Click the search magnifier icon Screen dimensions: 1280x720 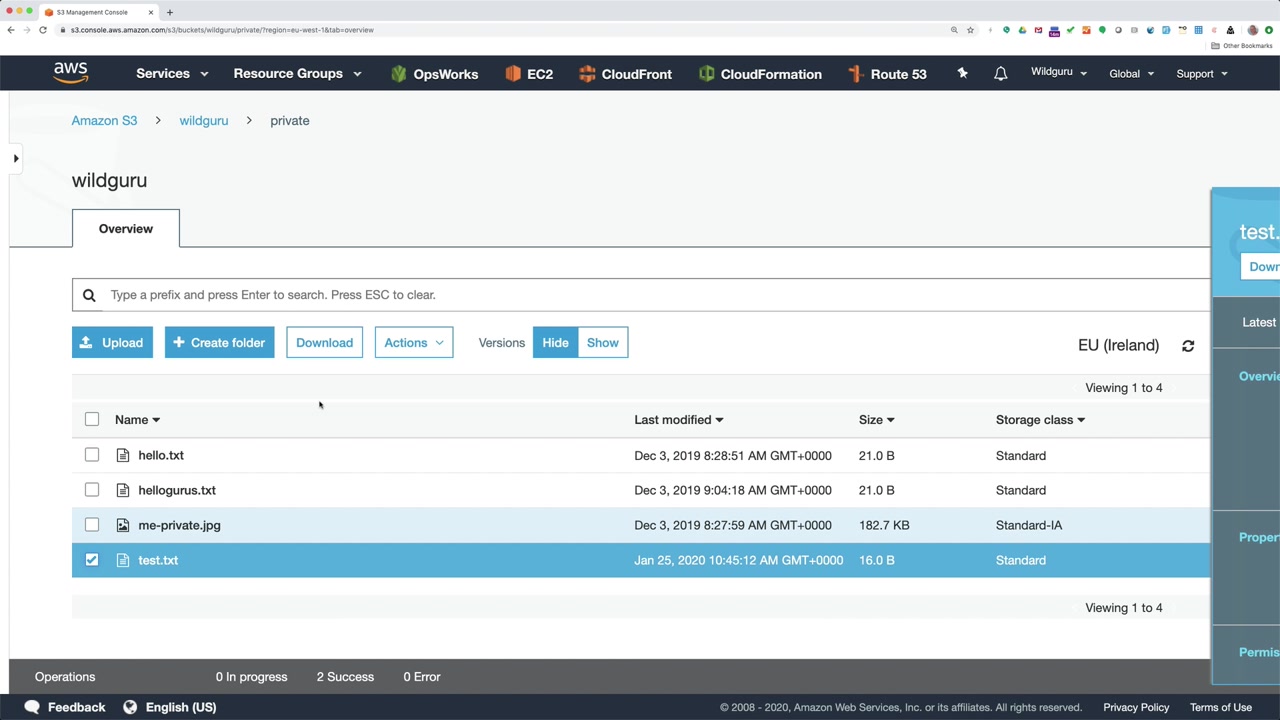[89, 295]
